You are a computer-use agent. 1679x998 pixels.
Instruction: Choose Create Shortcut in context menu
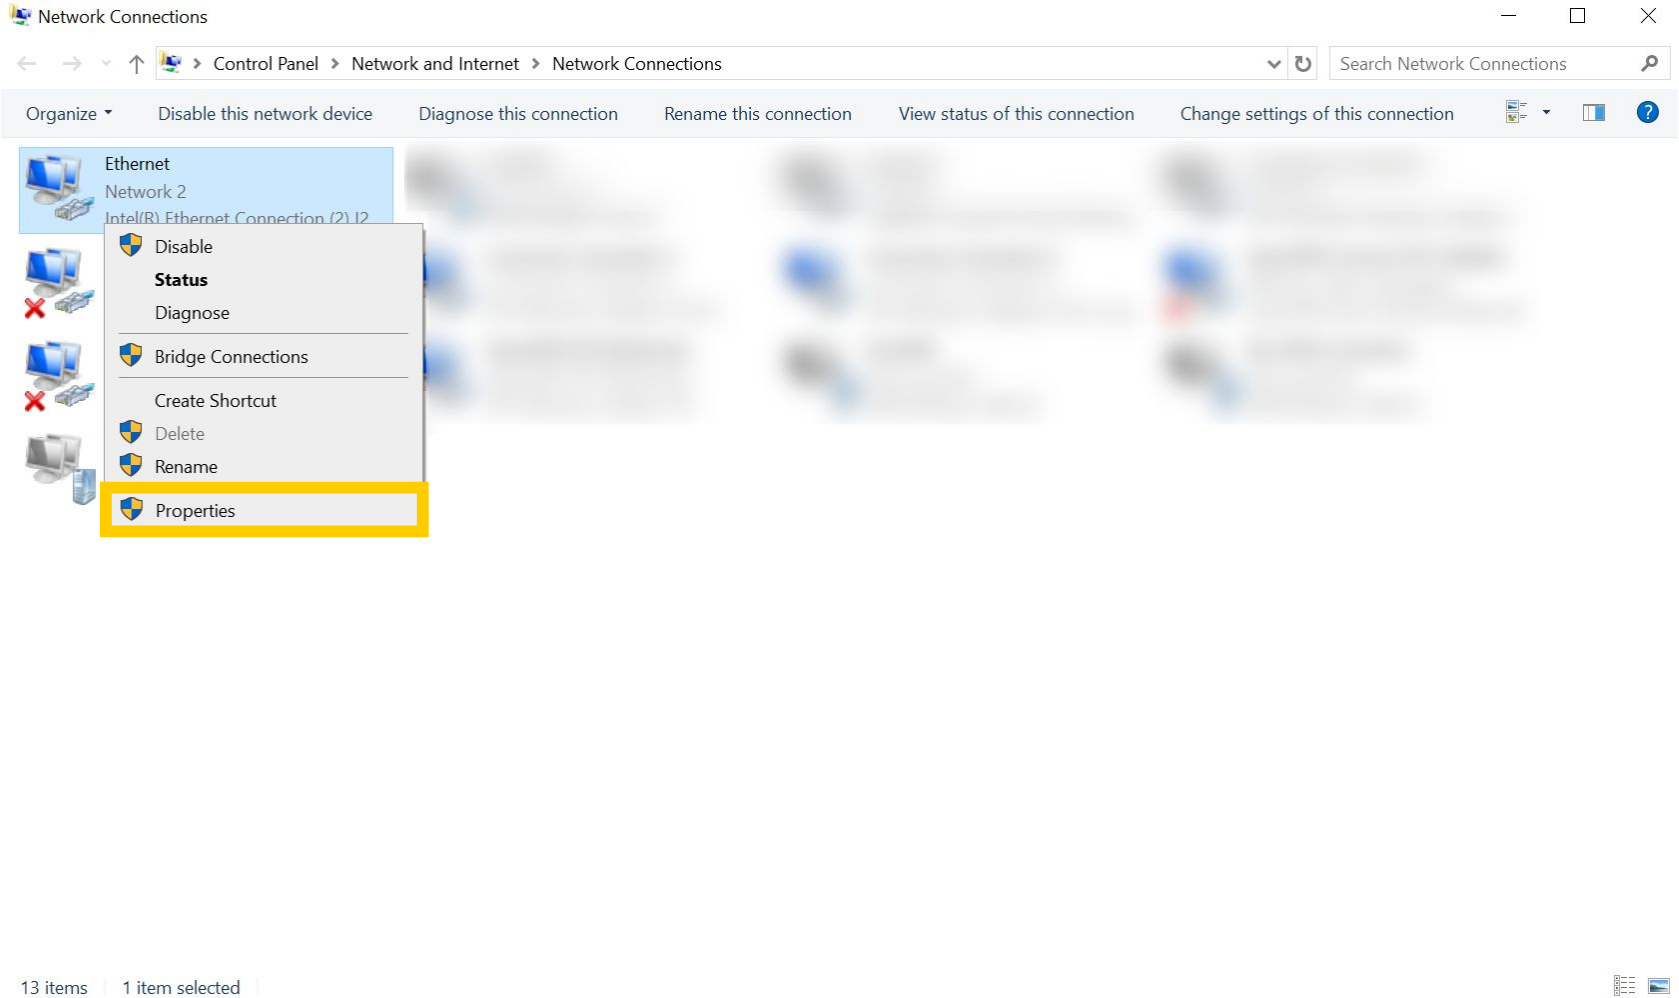tap(264, 401)
